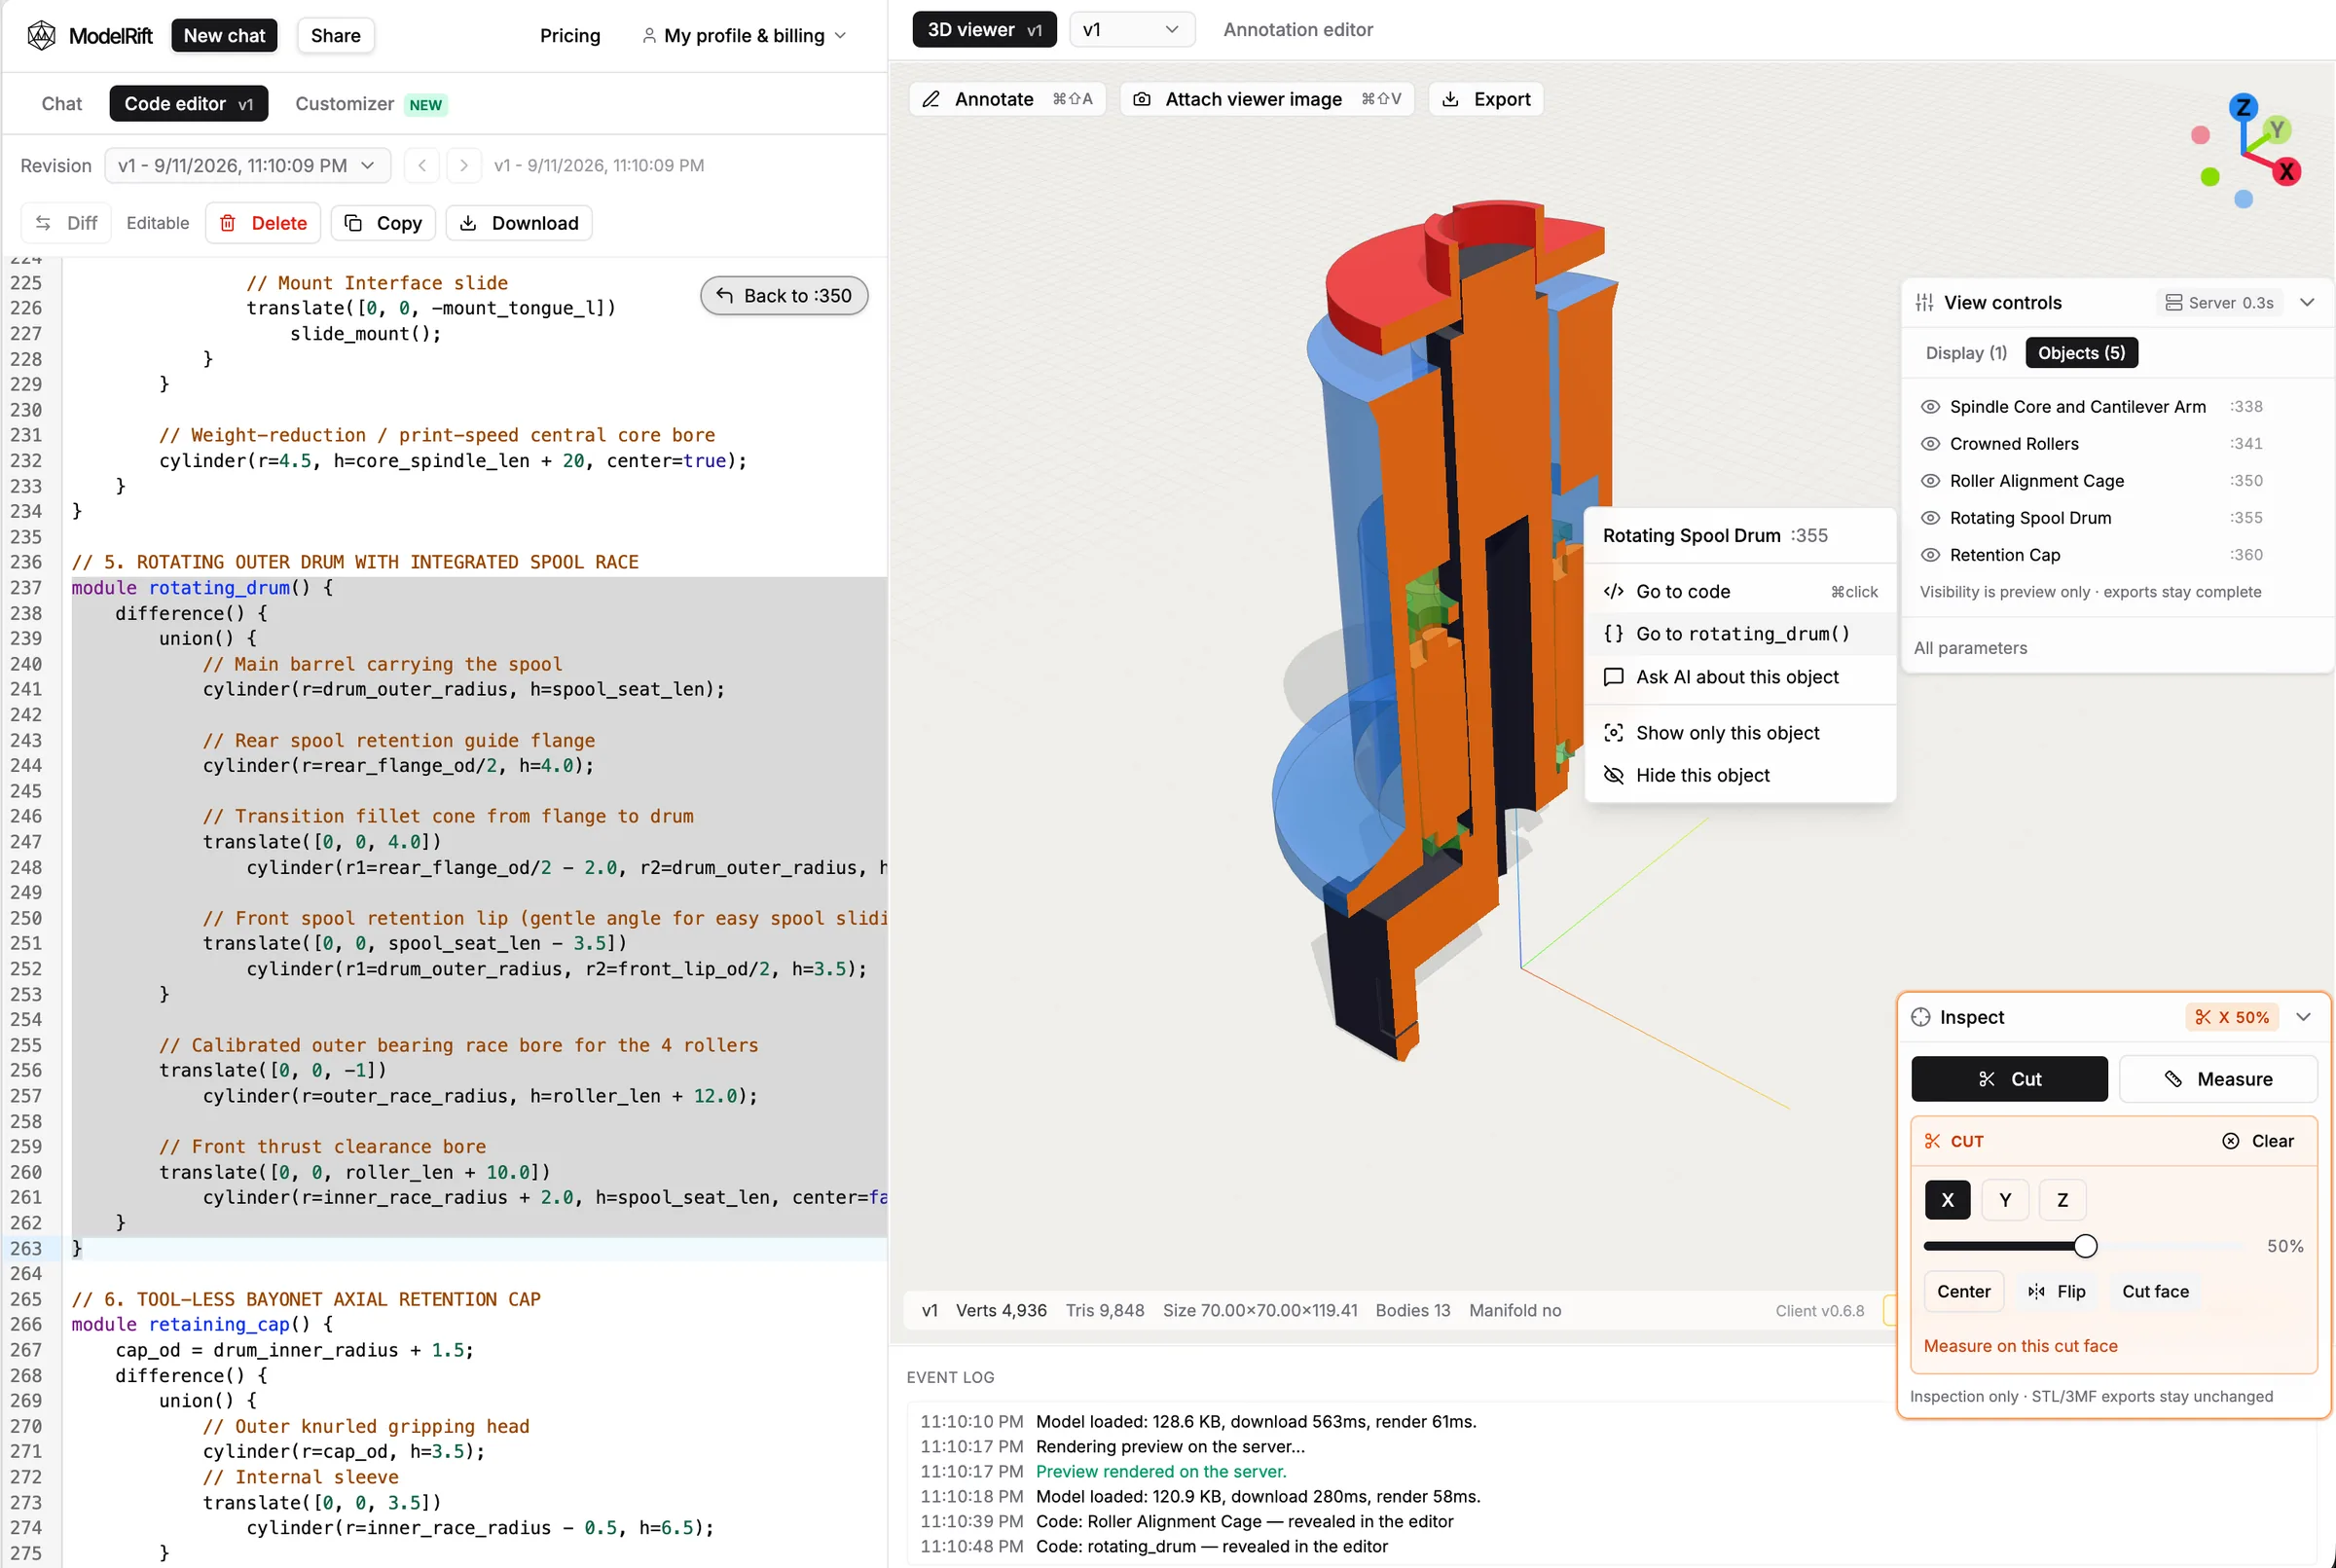Click the ModelRift logo icon

pyautogui.click(x=41, y=35)
